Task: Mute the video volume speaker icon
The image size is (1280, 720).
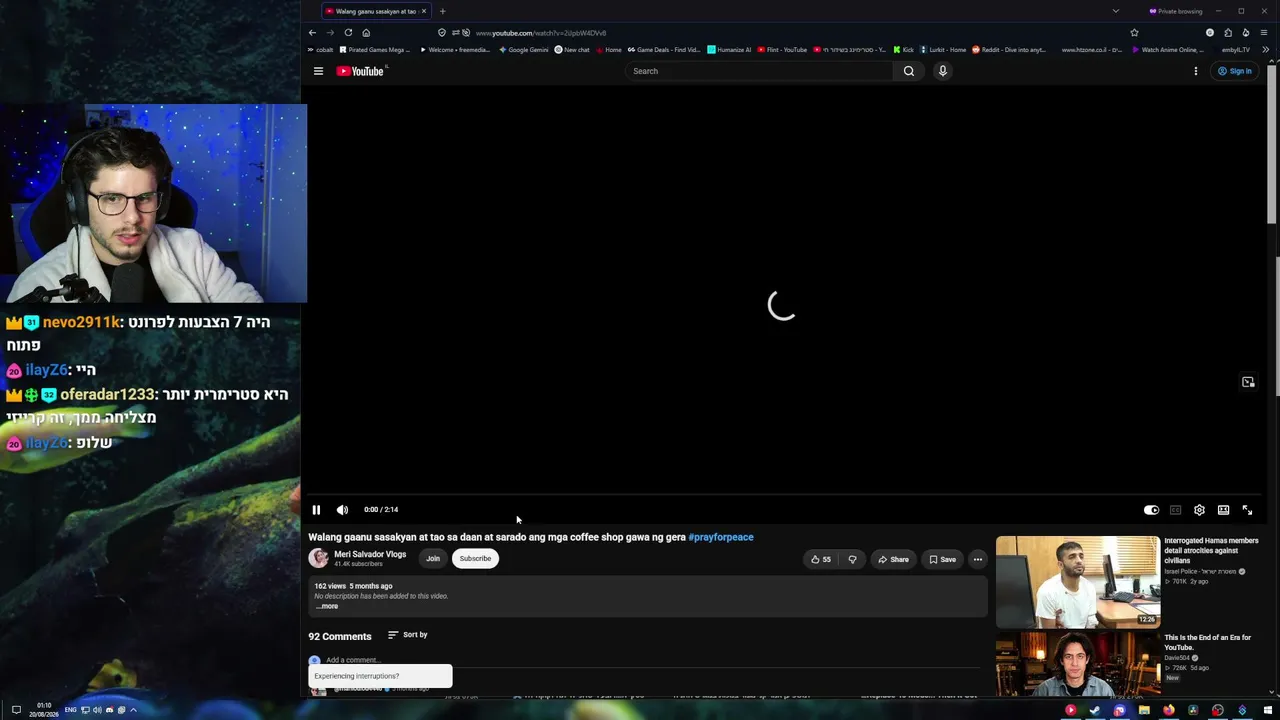Action: [342, 510]
